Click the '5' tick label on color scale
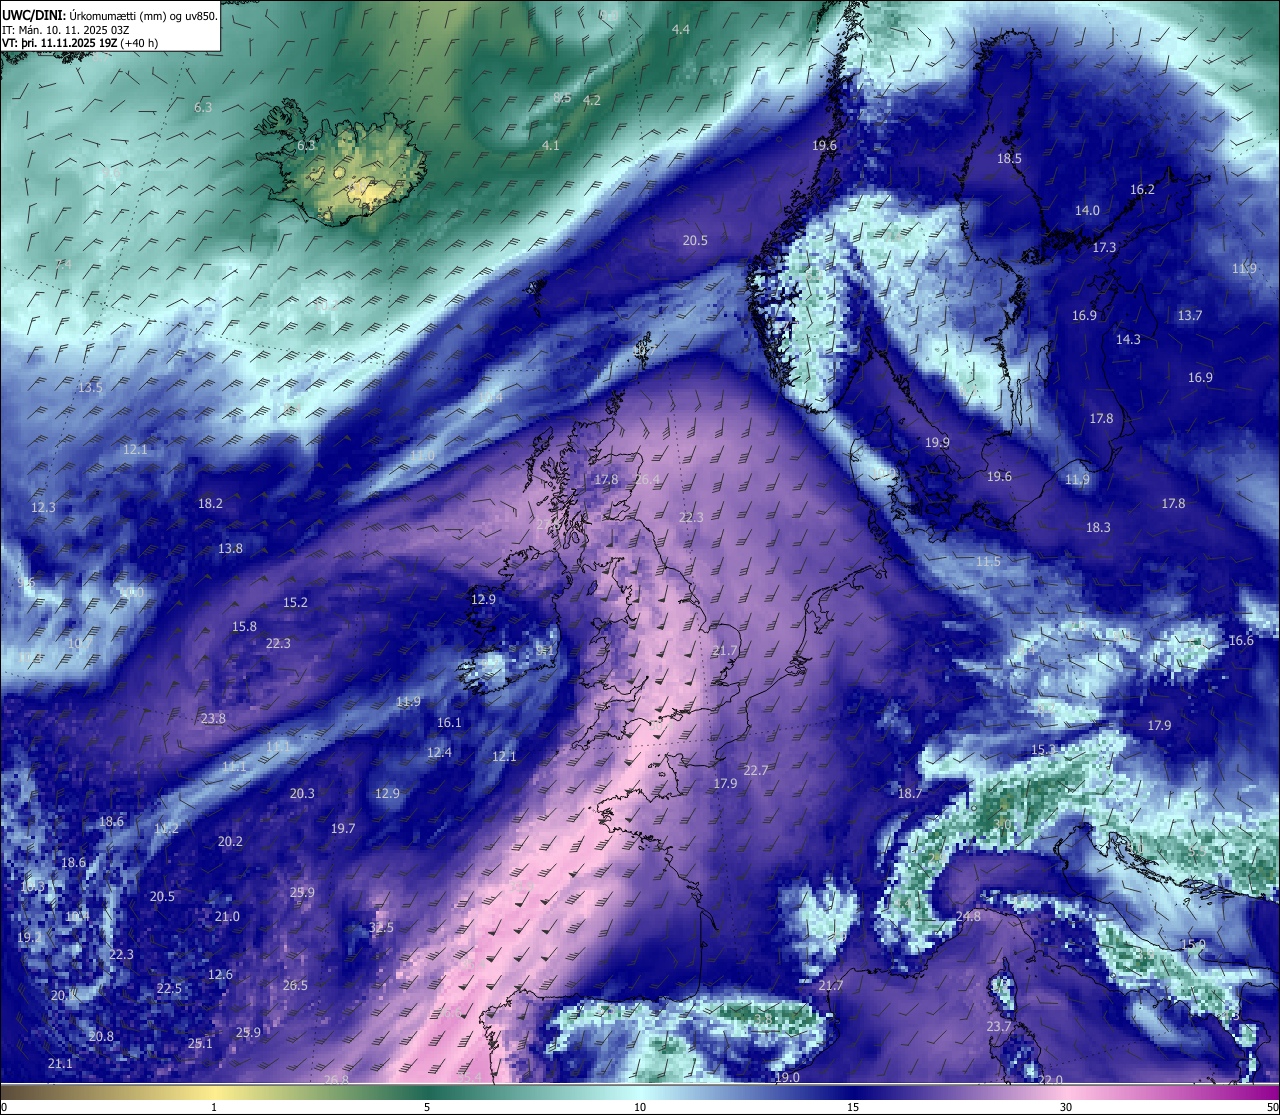Viewport: 1280px width, 1115px height. coord(427,1107)
